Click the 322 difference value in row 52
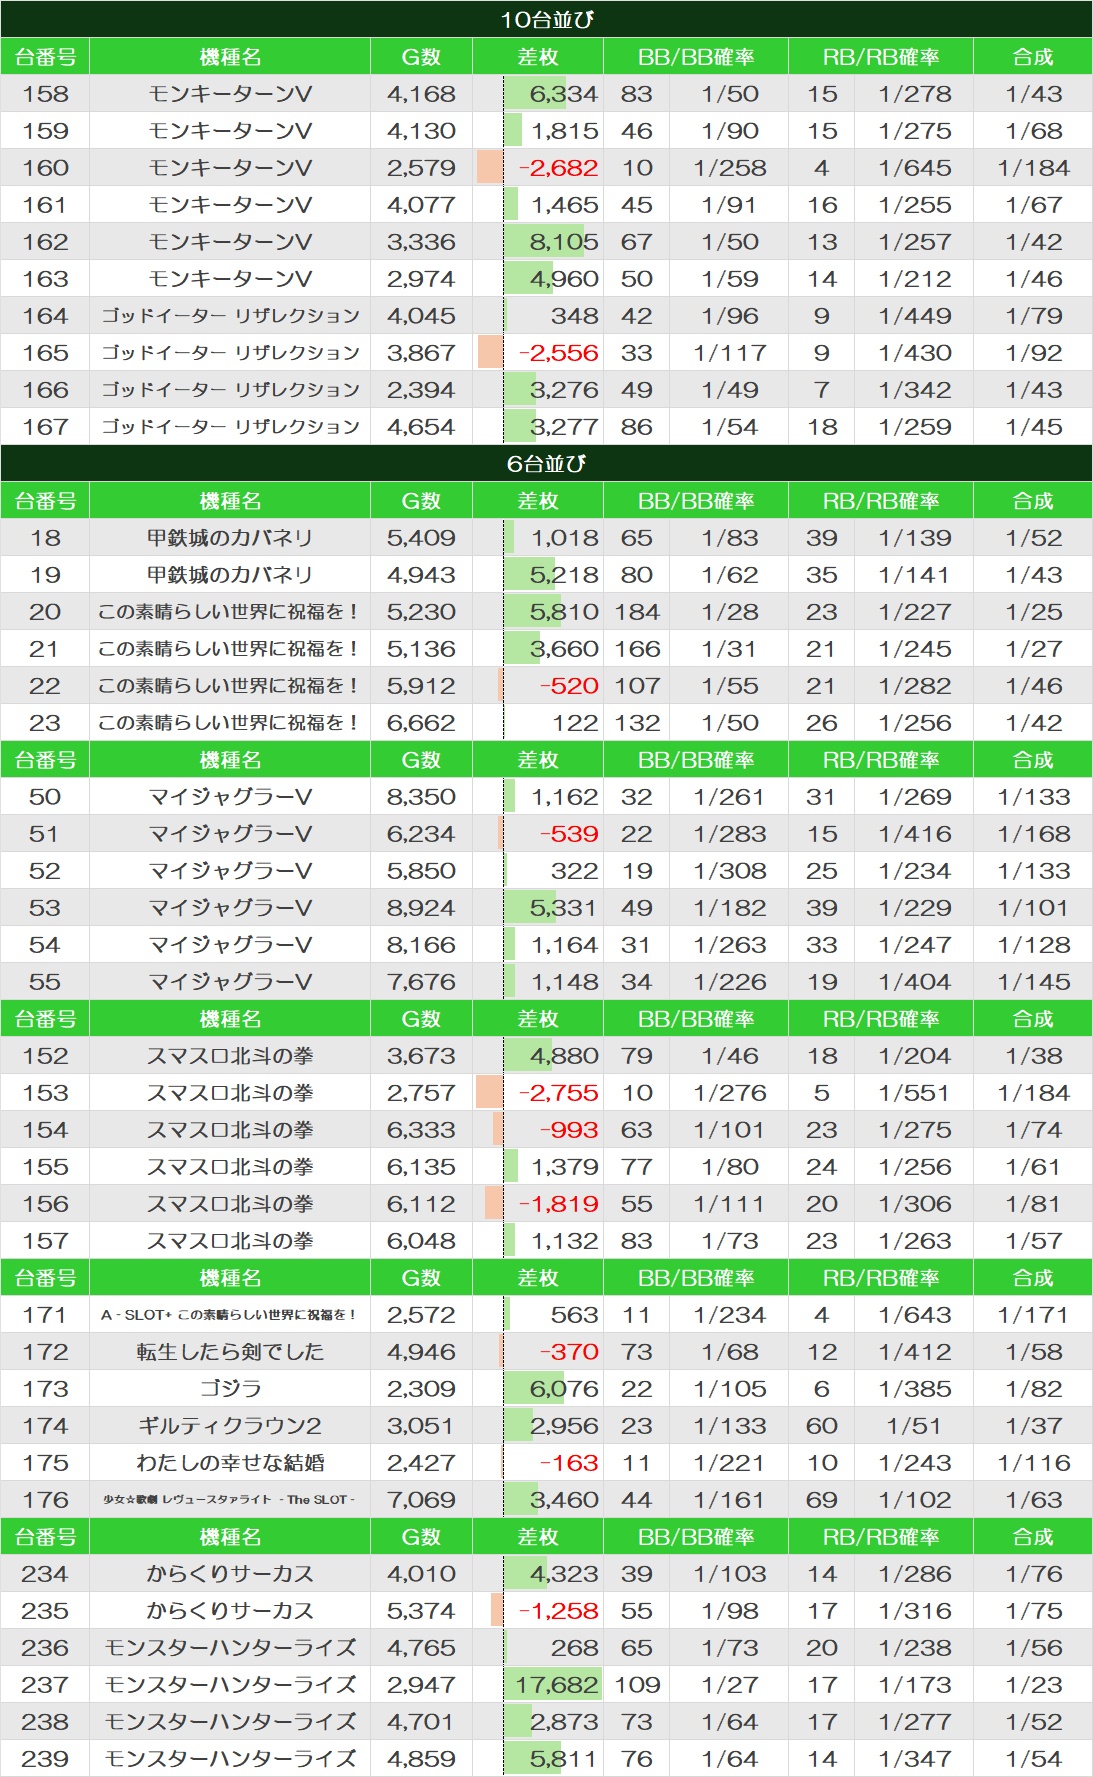 click(x=575, y=871)
